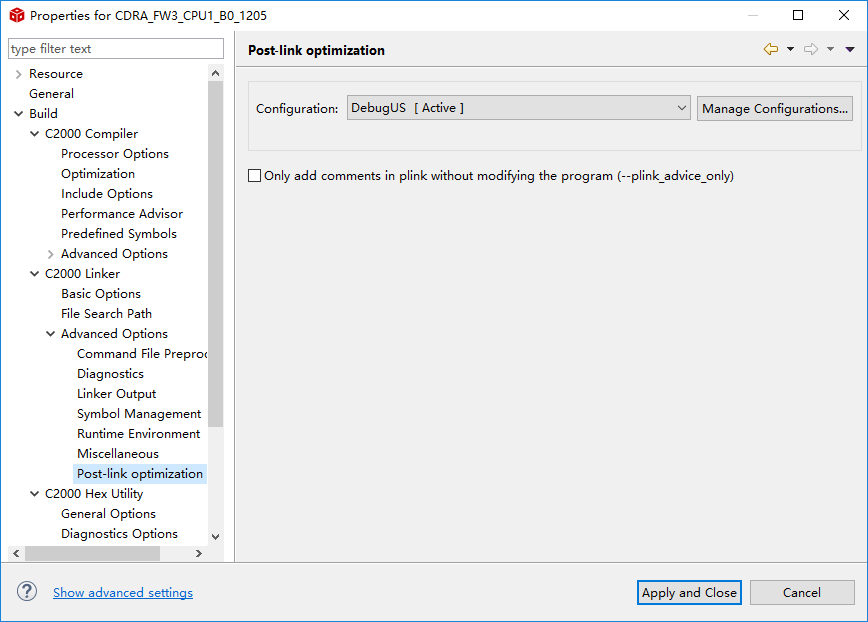868x622 pixels.
Task: Open the Configuration DebugUS dropdown
Action: click(519, 108)
